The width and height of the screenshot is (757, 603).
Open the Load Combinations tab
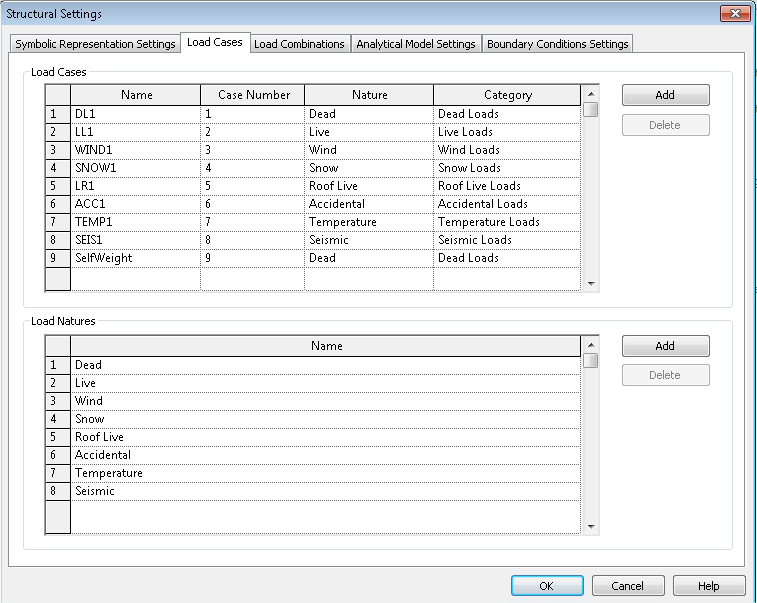pyautogui.click(x=298, y=44)
